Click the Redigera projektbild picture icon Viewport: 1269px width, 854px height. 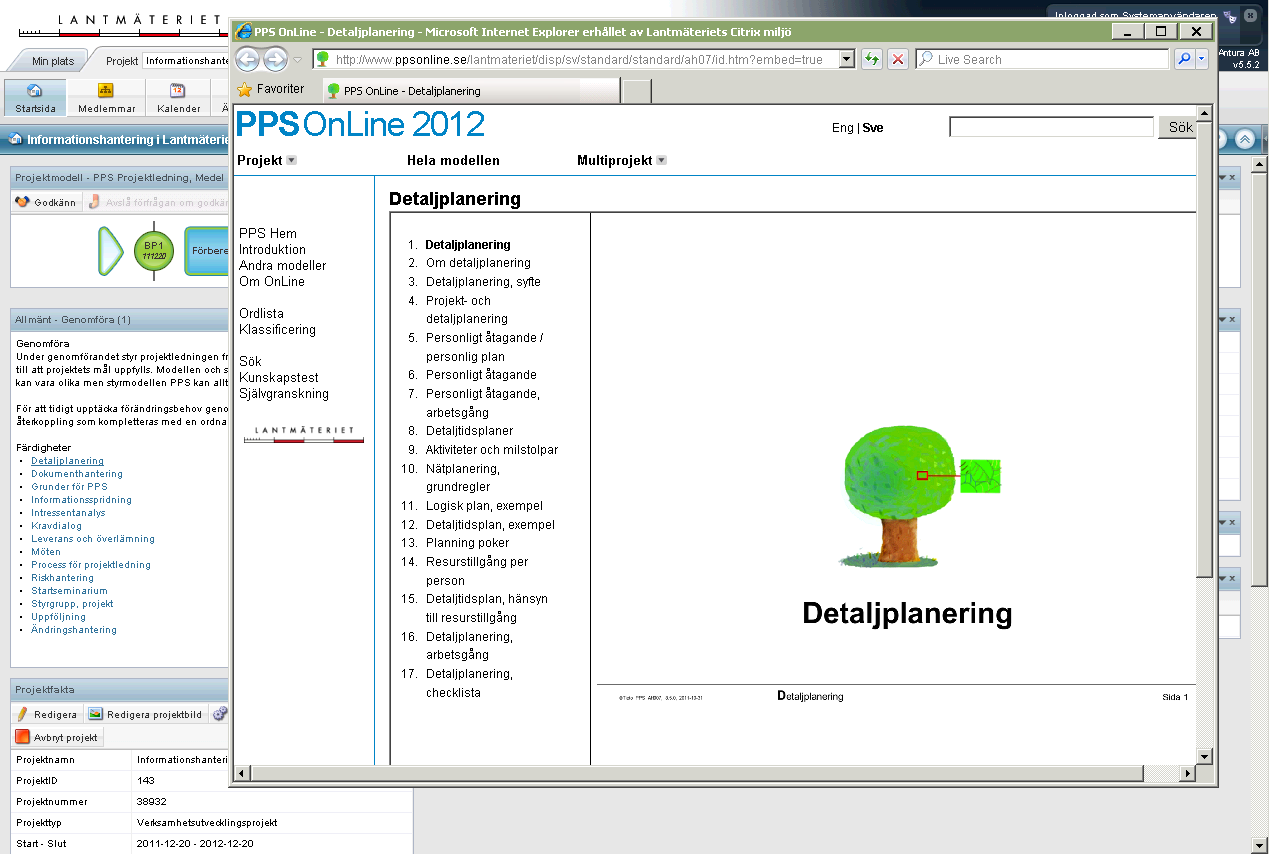tap(96, 714)
